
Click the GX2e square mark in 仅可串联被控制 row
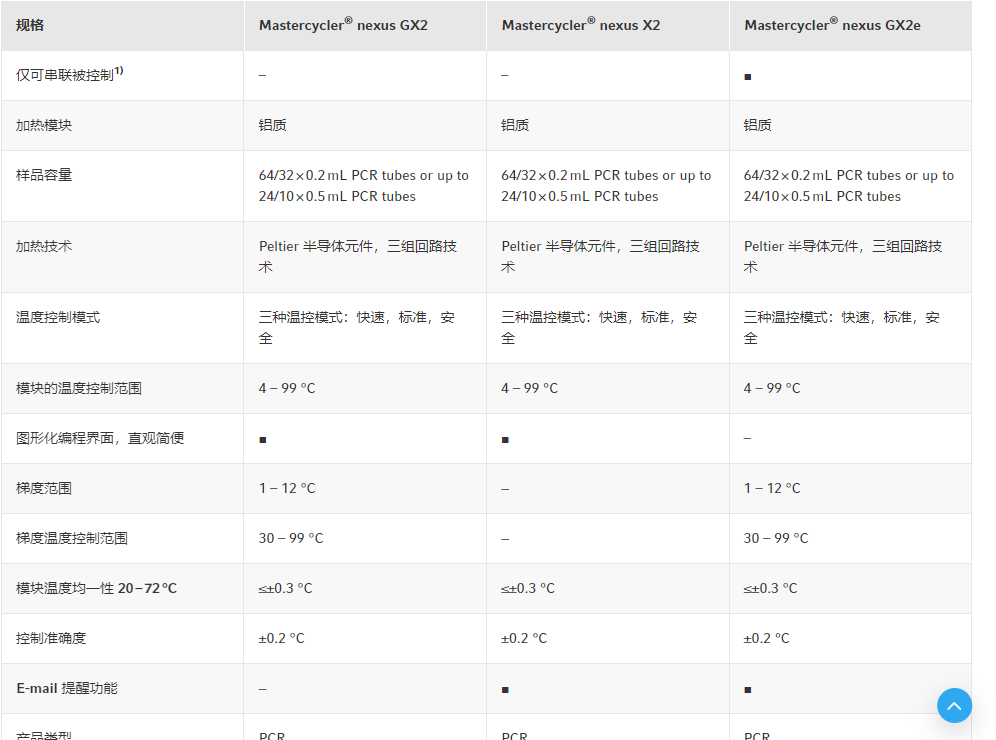748,77
